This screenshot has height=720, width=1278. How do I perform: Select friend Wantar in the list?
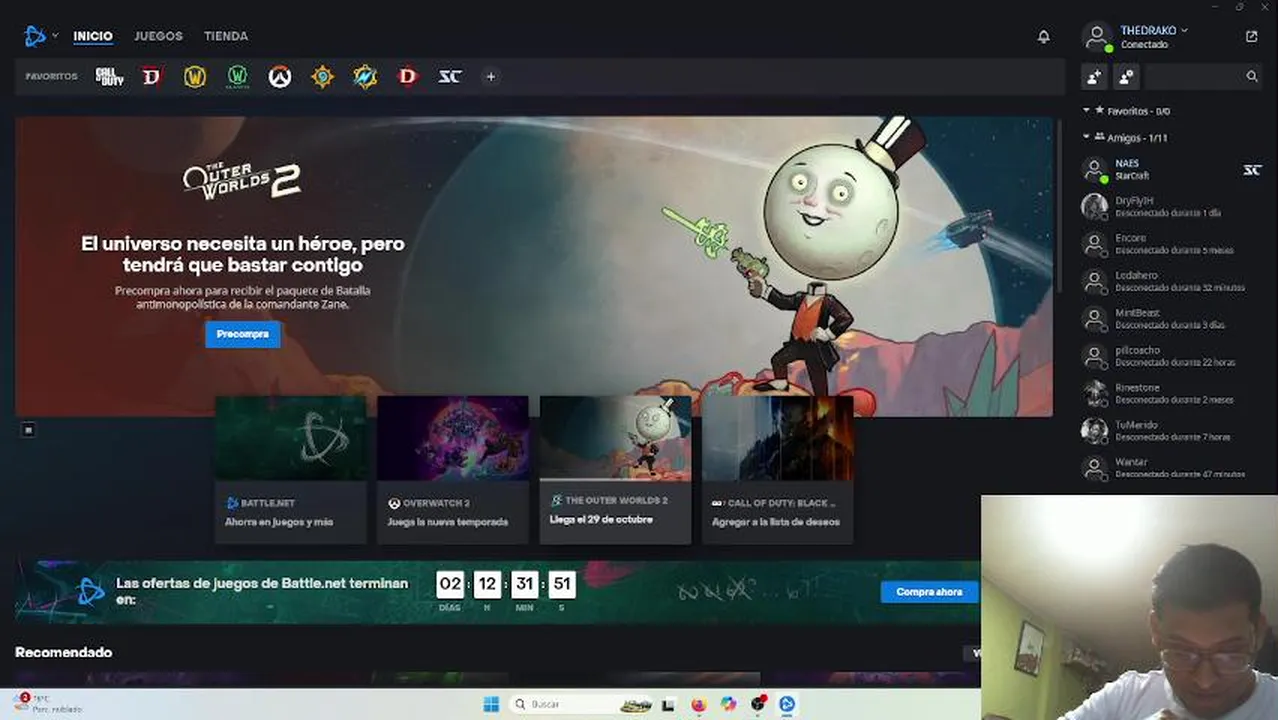click(x=1171, y=468)
